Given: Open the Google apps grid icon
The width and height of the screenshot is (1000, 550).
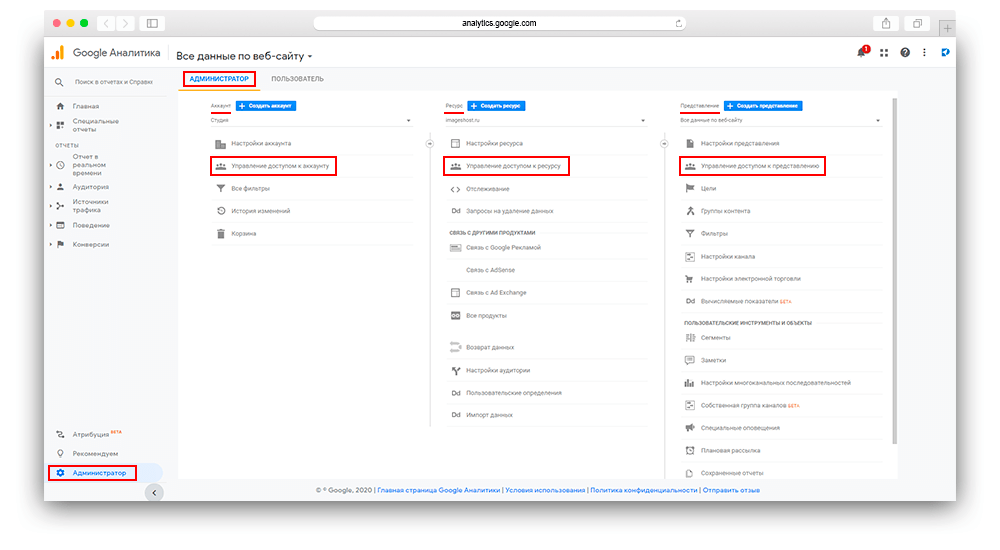Looking at the screenshot, I should click(x=884, y=53).
